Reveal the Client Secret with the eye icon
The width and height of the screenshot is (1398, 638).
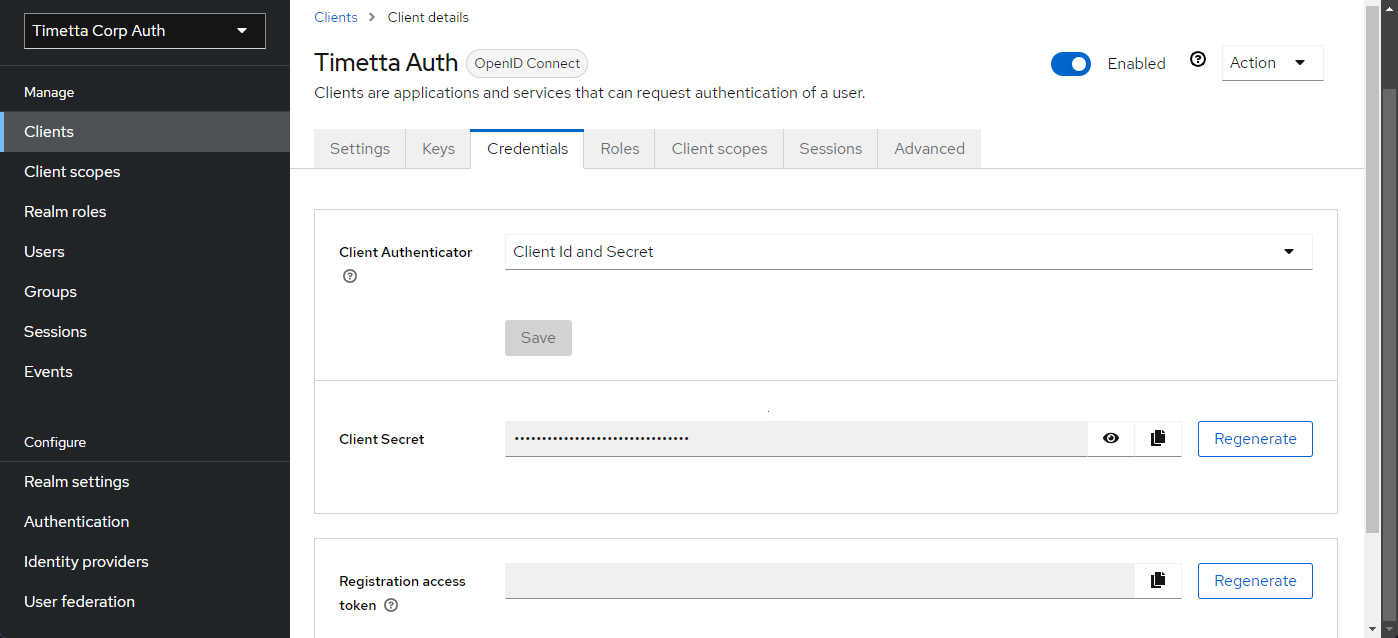(1111, 438)
